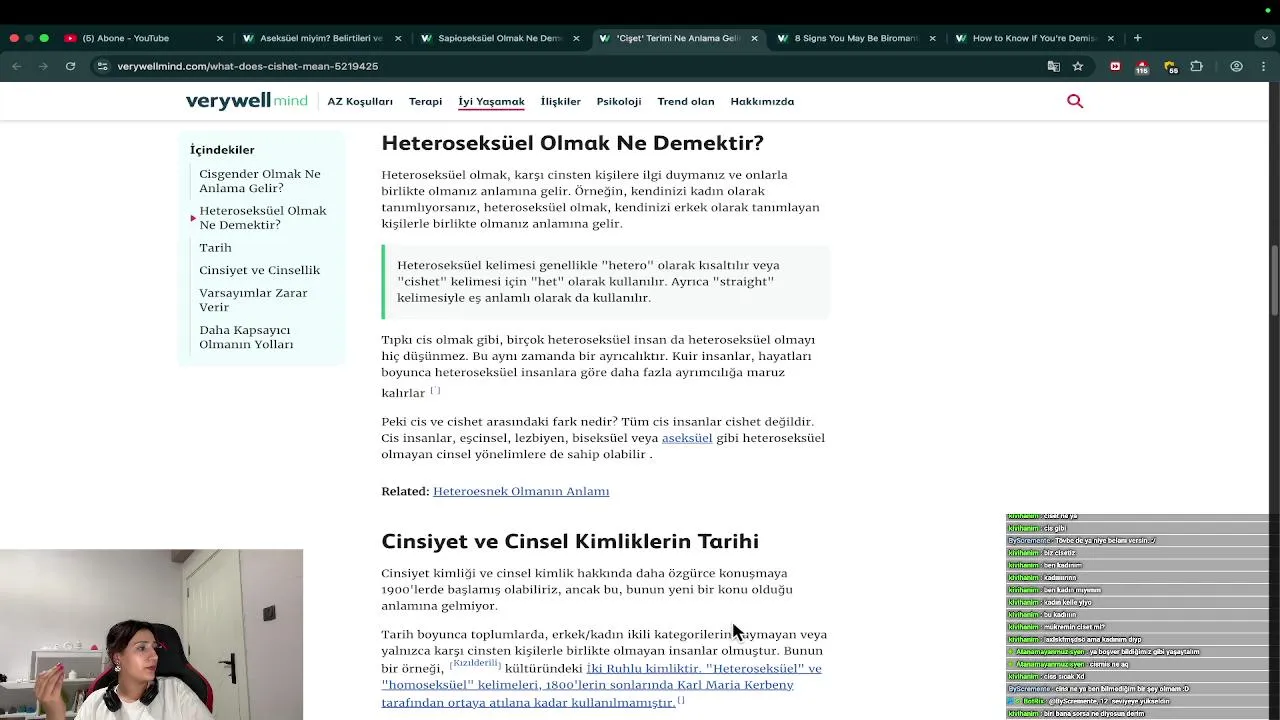This screenshot has width=1280, height=720.
Task: Open the Heteroesnek Olmanın Anlamı related link
Action: pyautogui.click(x=521, y=491)
